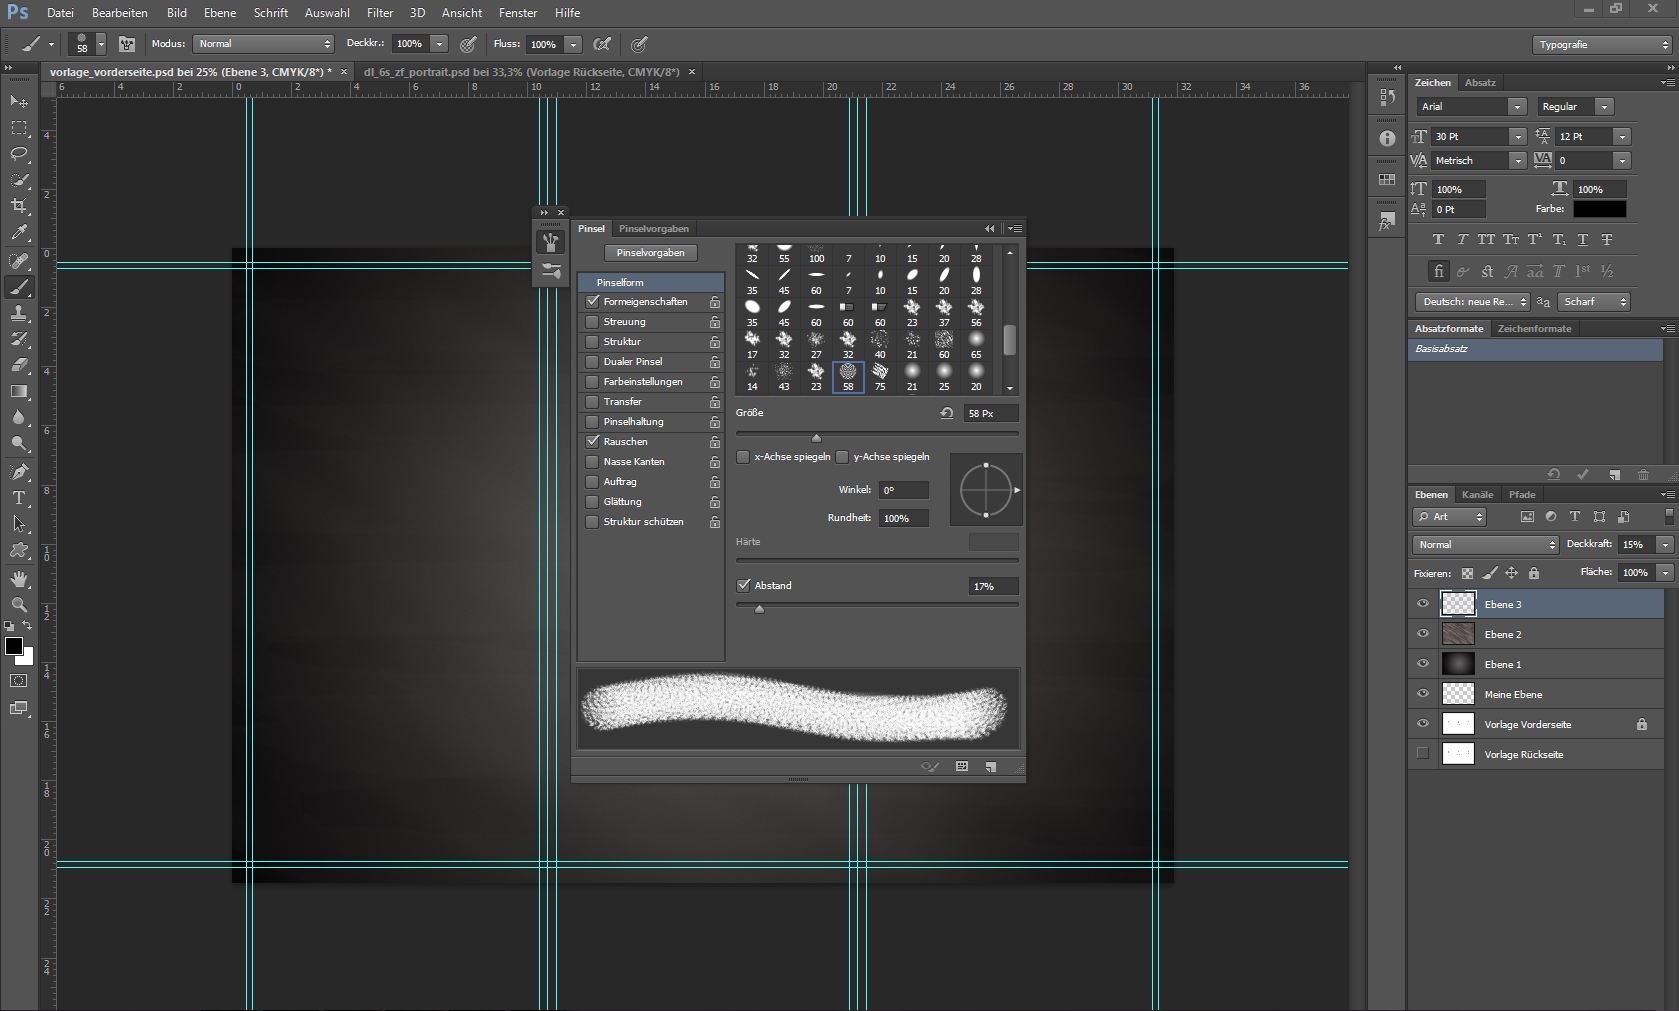Click the Pinselvorgaben button

click(650, 253)
